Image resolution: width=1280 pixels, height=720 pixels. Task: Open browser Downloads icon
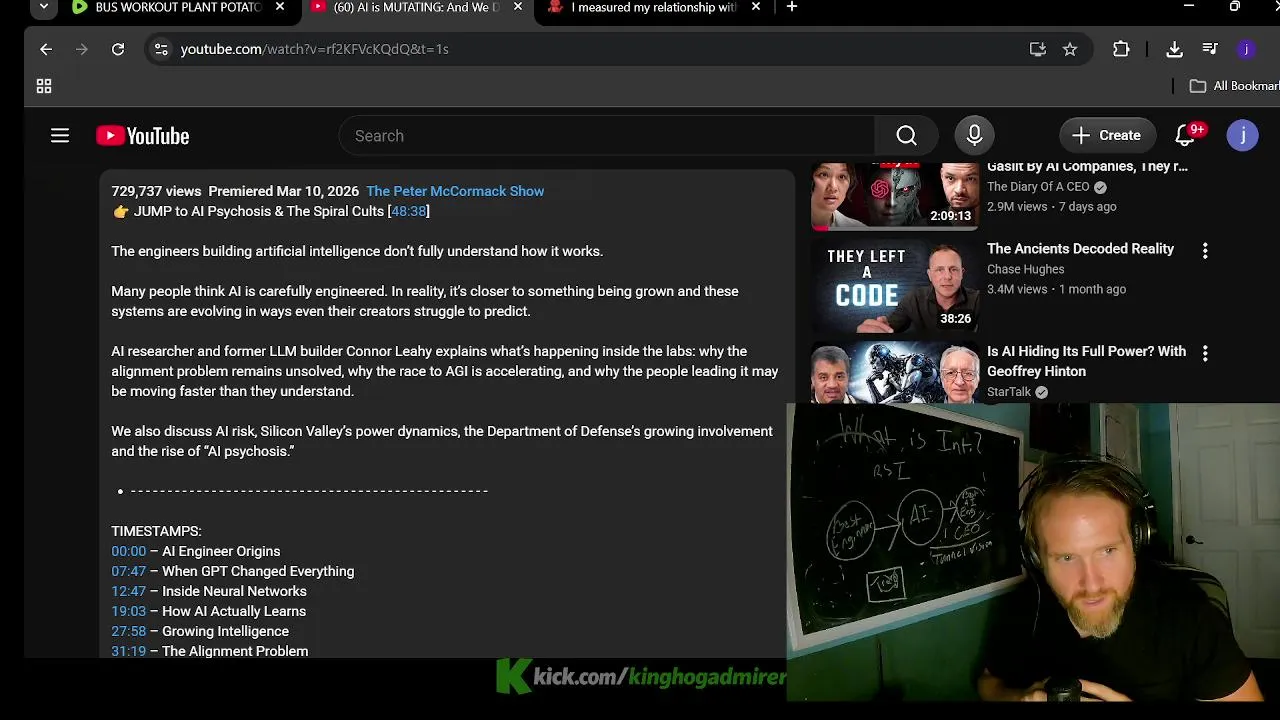pos(1175,49)
